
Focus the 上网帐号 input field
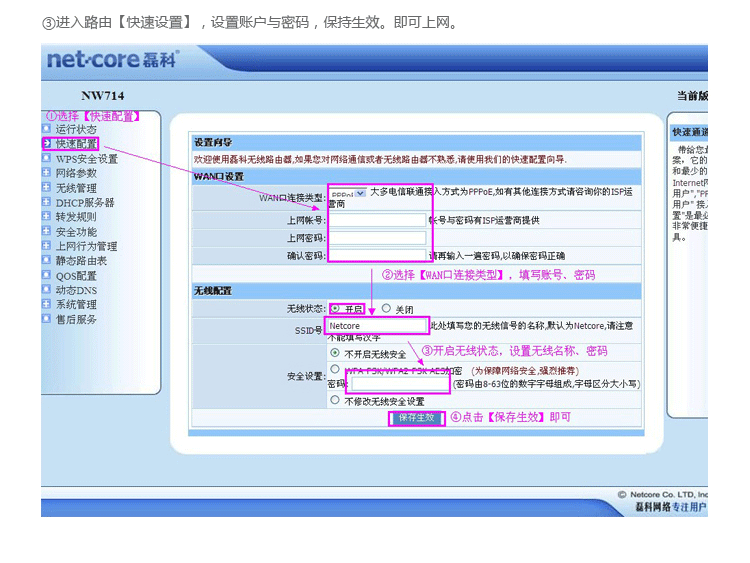pos(377,220)
